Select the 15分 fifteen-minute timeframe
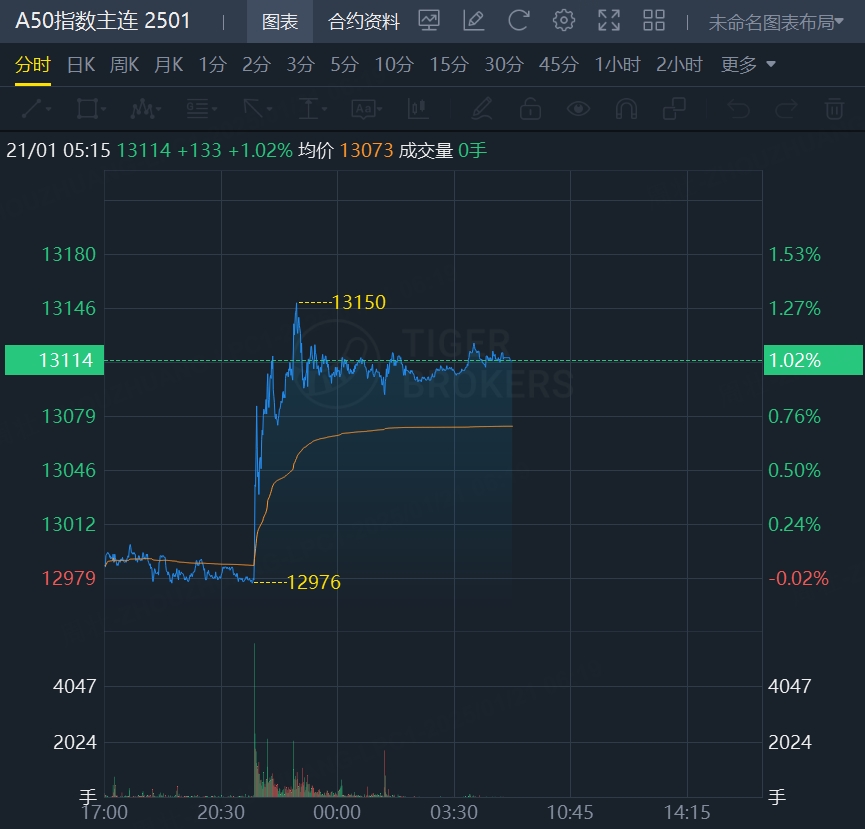The height and width of the screenshot is (829, 865). point(449,65)
